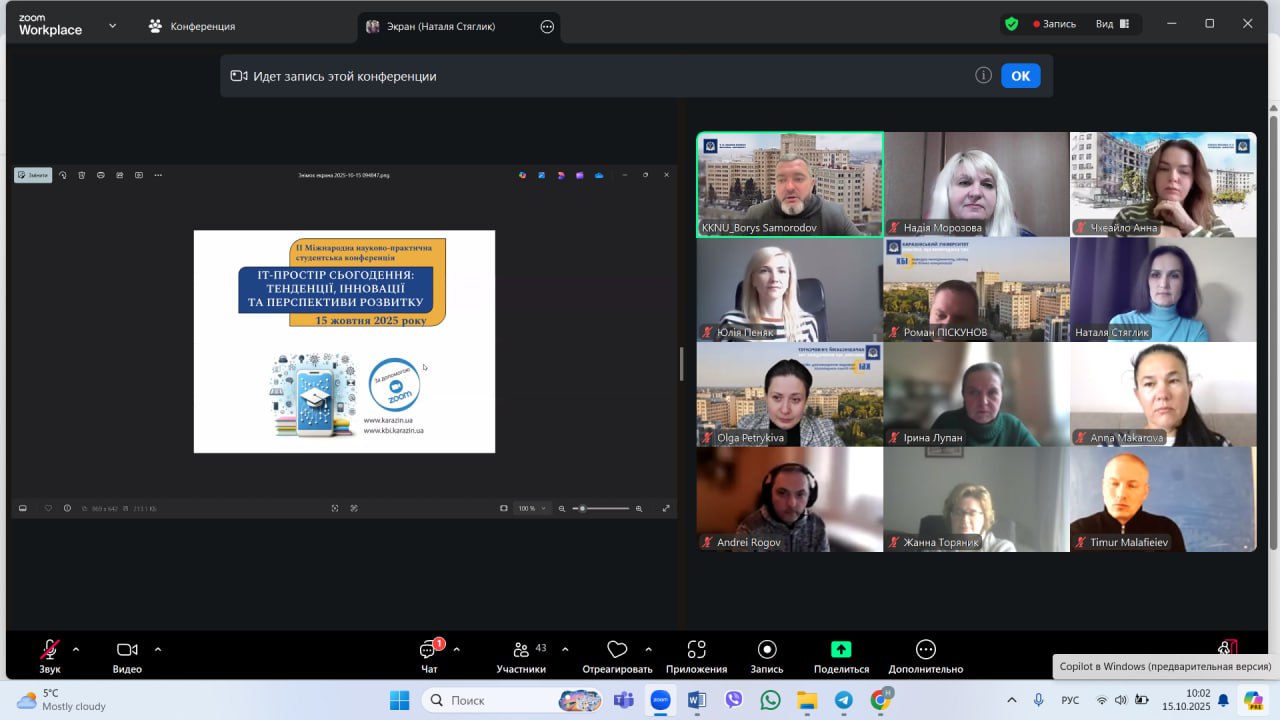Open the More options ellipsis icon

pos(926,650)
